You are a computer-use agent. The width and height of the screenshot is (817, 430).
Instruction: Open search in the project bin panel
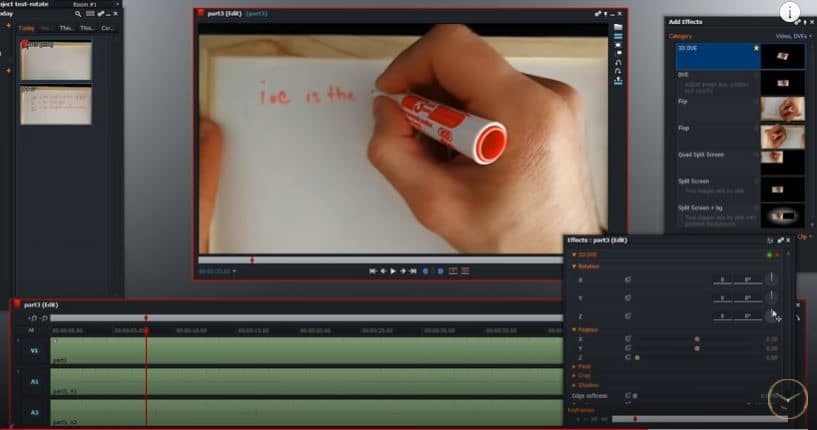[x=78, y=14]
